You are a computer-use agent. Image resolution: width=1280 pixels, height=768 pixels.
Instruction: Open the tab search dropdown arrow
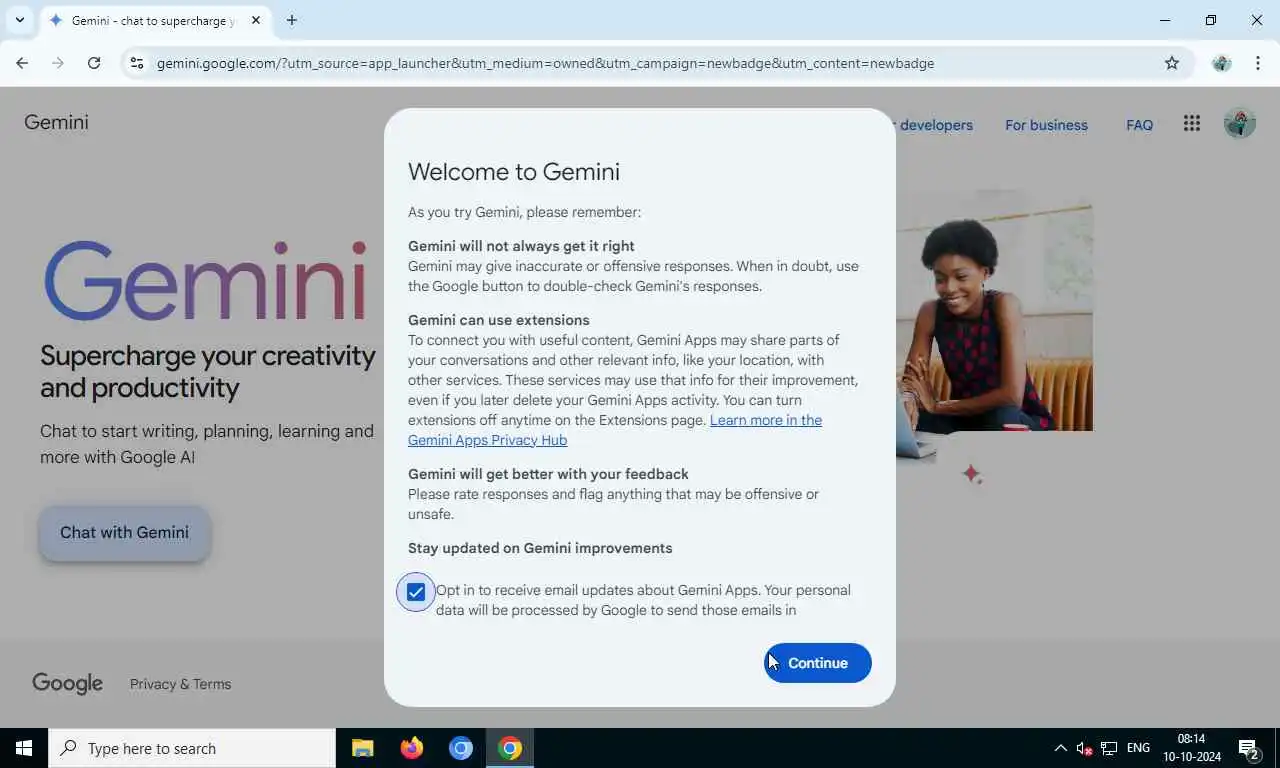(19, 20)
